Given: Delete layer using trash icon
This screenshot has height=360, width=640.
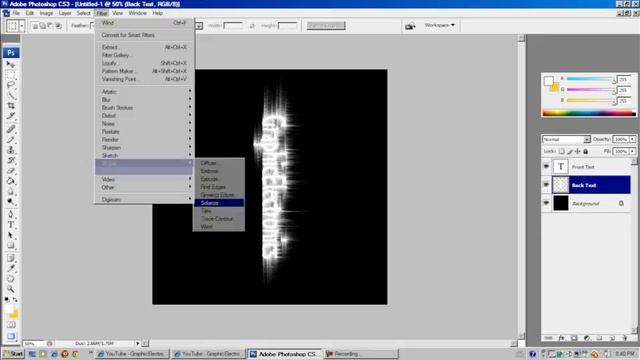Looking at the screenshot, I should [624, 338].
